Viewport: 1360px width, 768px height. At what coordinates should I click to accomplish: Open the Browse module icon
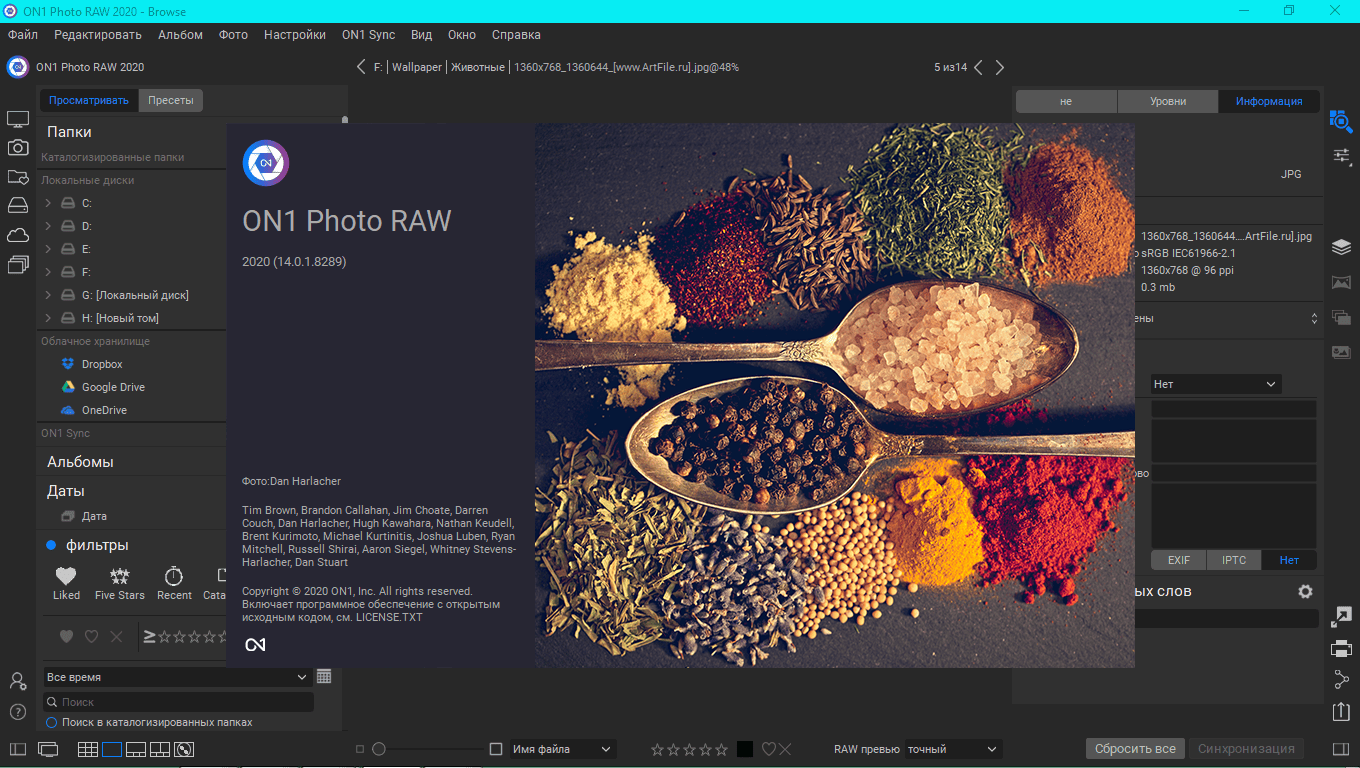click(1341, 121)
